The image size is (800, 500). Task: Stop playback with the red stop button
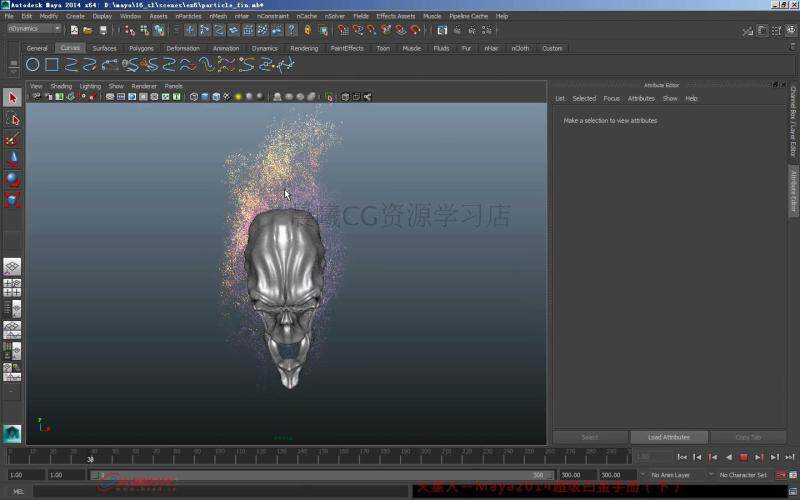pyautogui.click(x=744, y=457)
